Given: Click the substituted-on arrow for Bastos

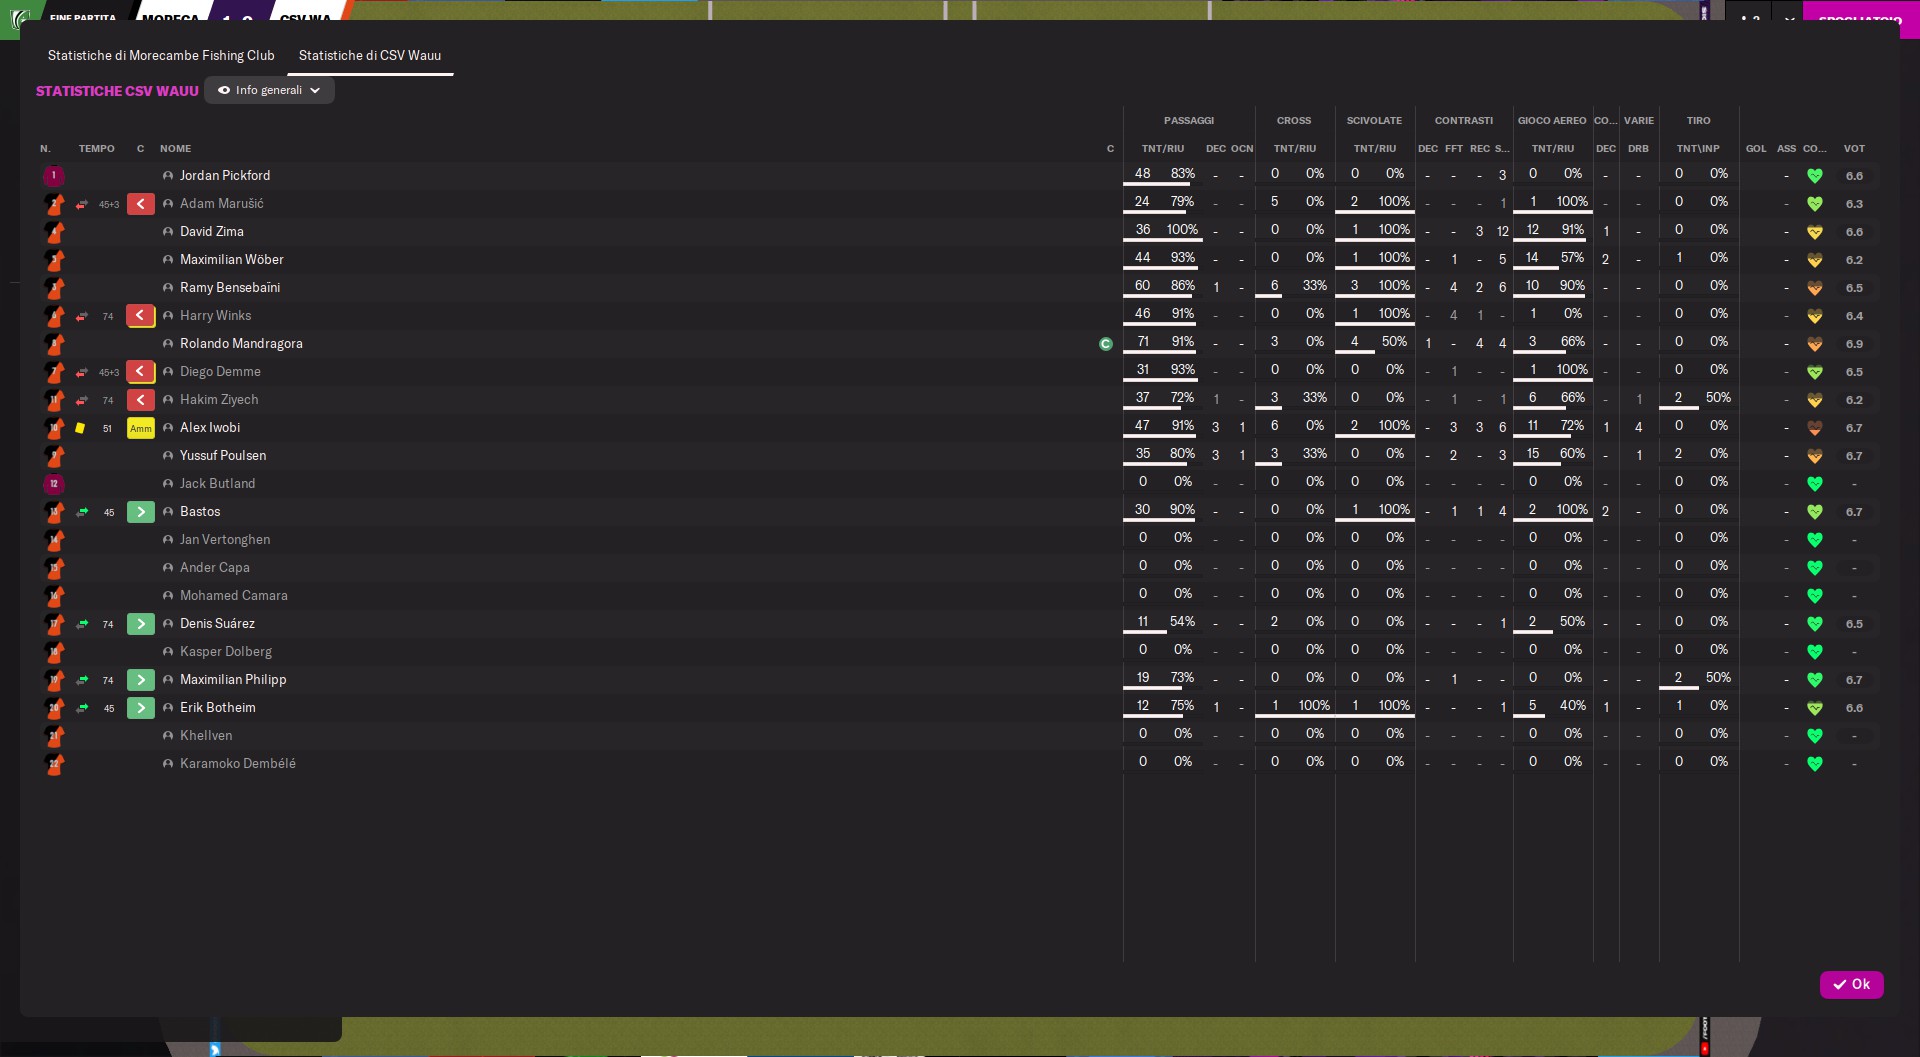Looking at the screenshot, I should coord(141,512).
